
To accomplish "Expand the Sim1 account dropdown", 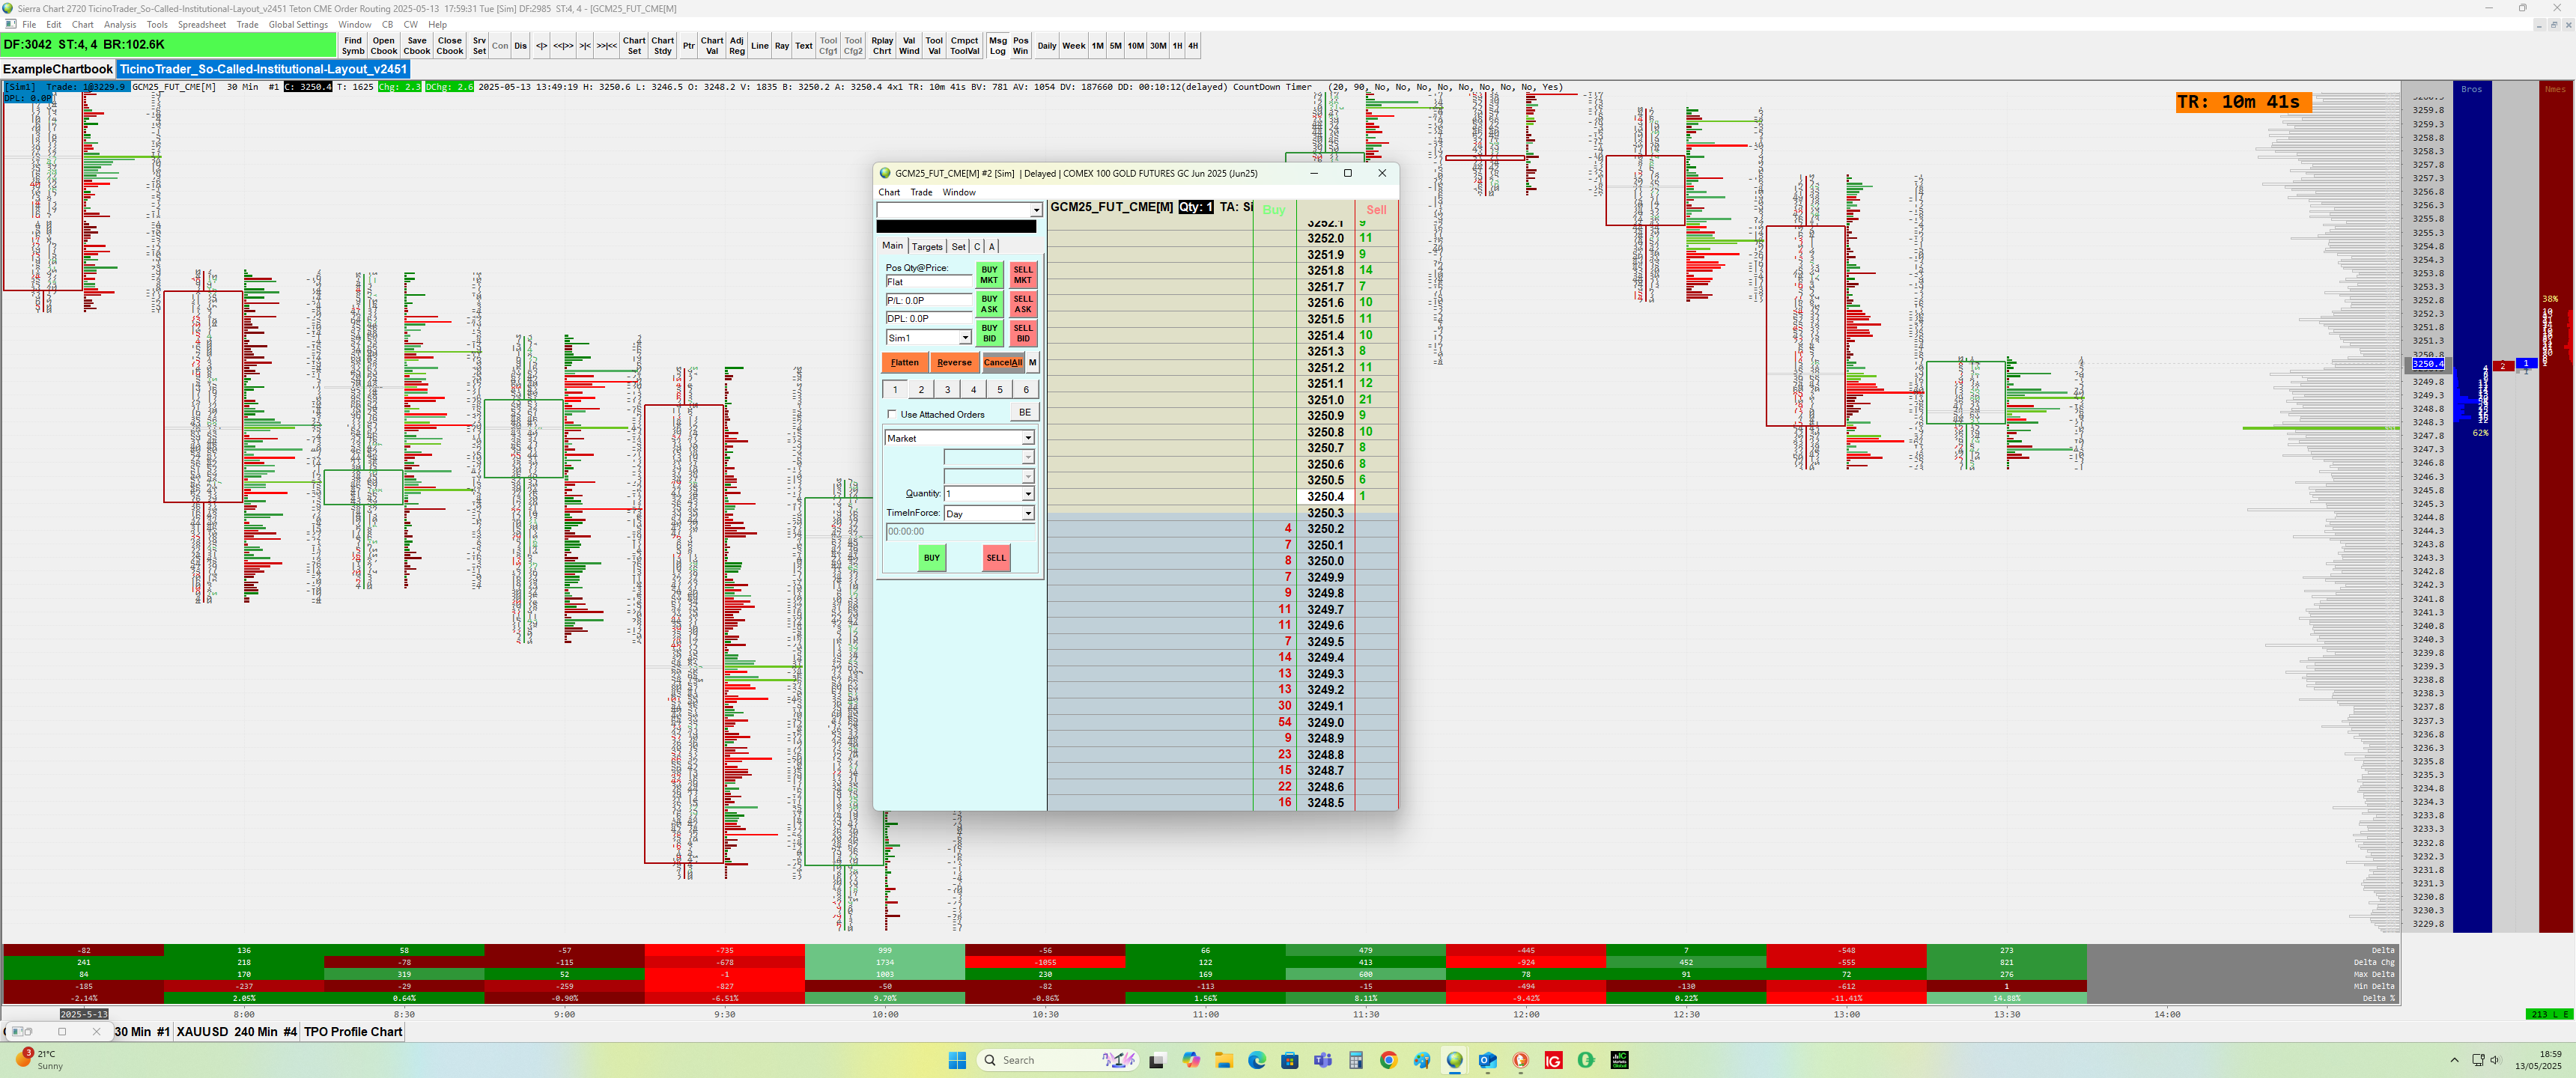I will [x=965, y=338].
